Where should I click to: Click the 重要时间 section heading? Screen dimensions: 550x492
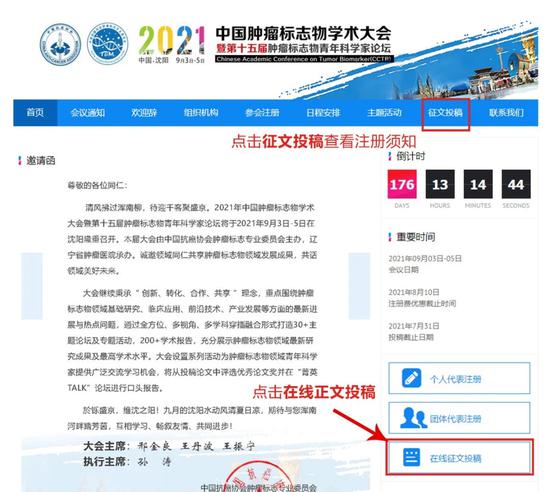416,237
